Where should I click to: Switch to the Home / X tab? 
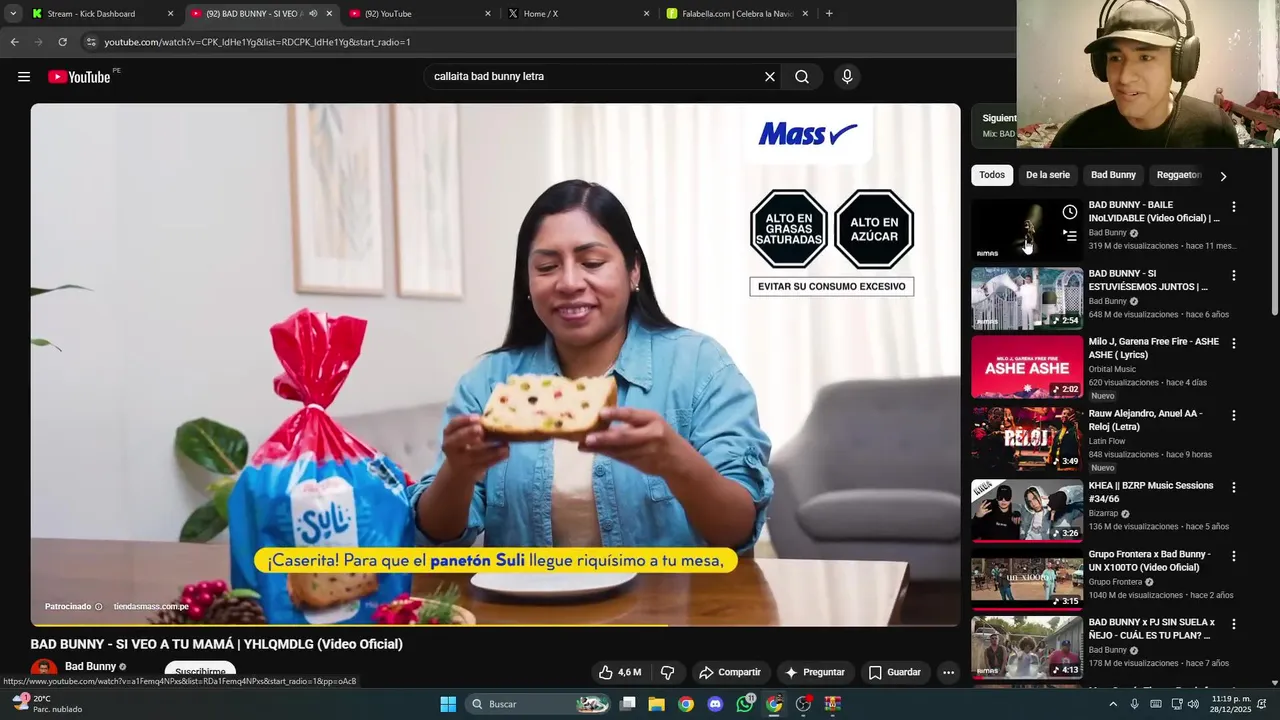click(578, 14)
